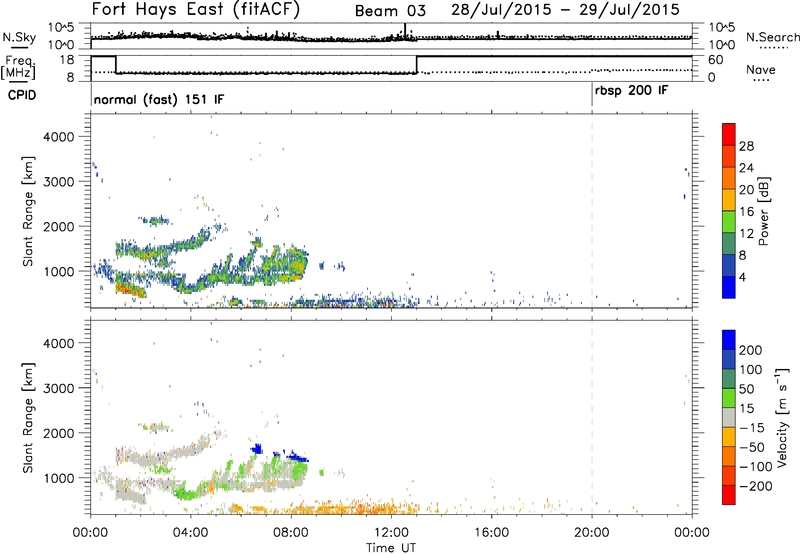800x554 pixels.
Task: Click the "Fort Hays East (fitACF)" plot title
Action: [196, 10]
